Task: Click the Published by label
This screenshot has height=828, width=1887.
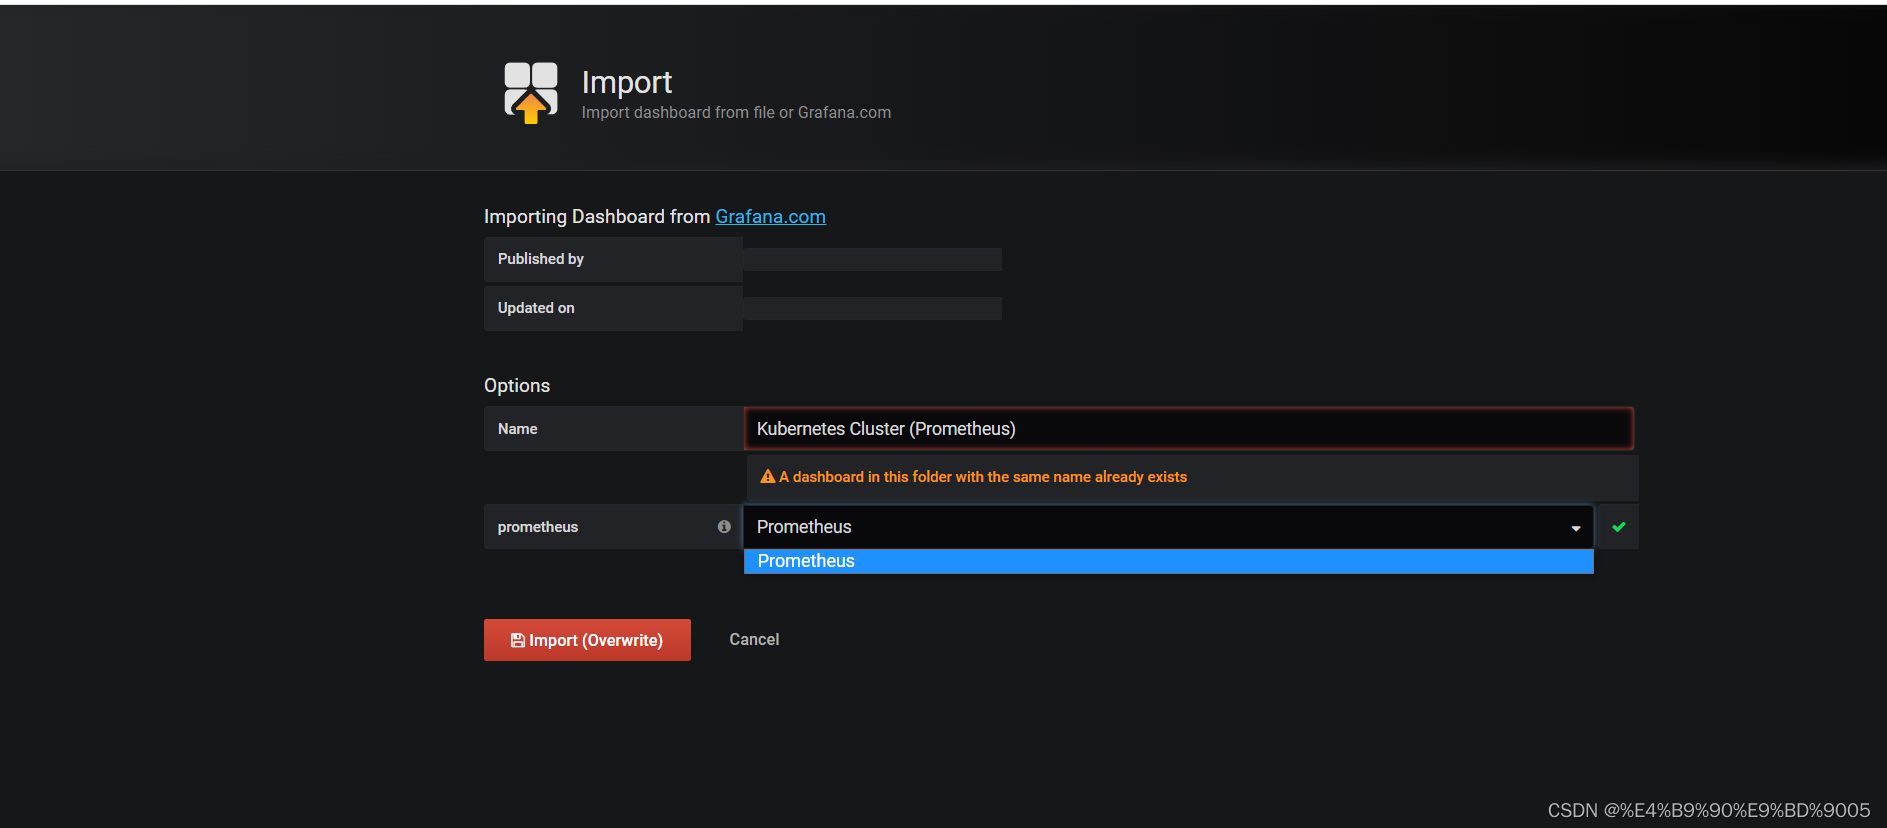Action: 541,259
